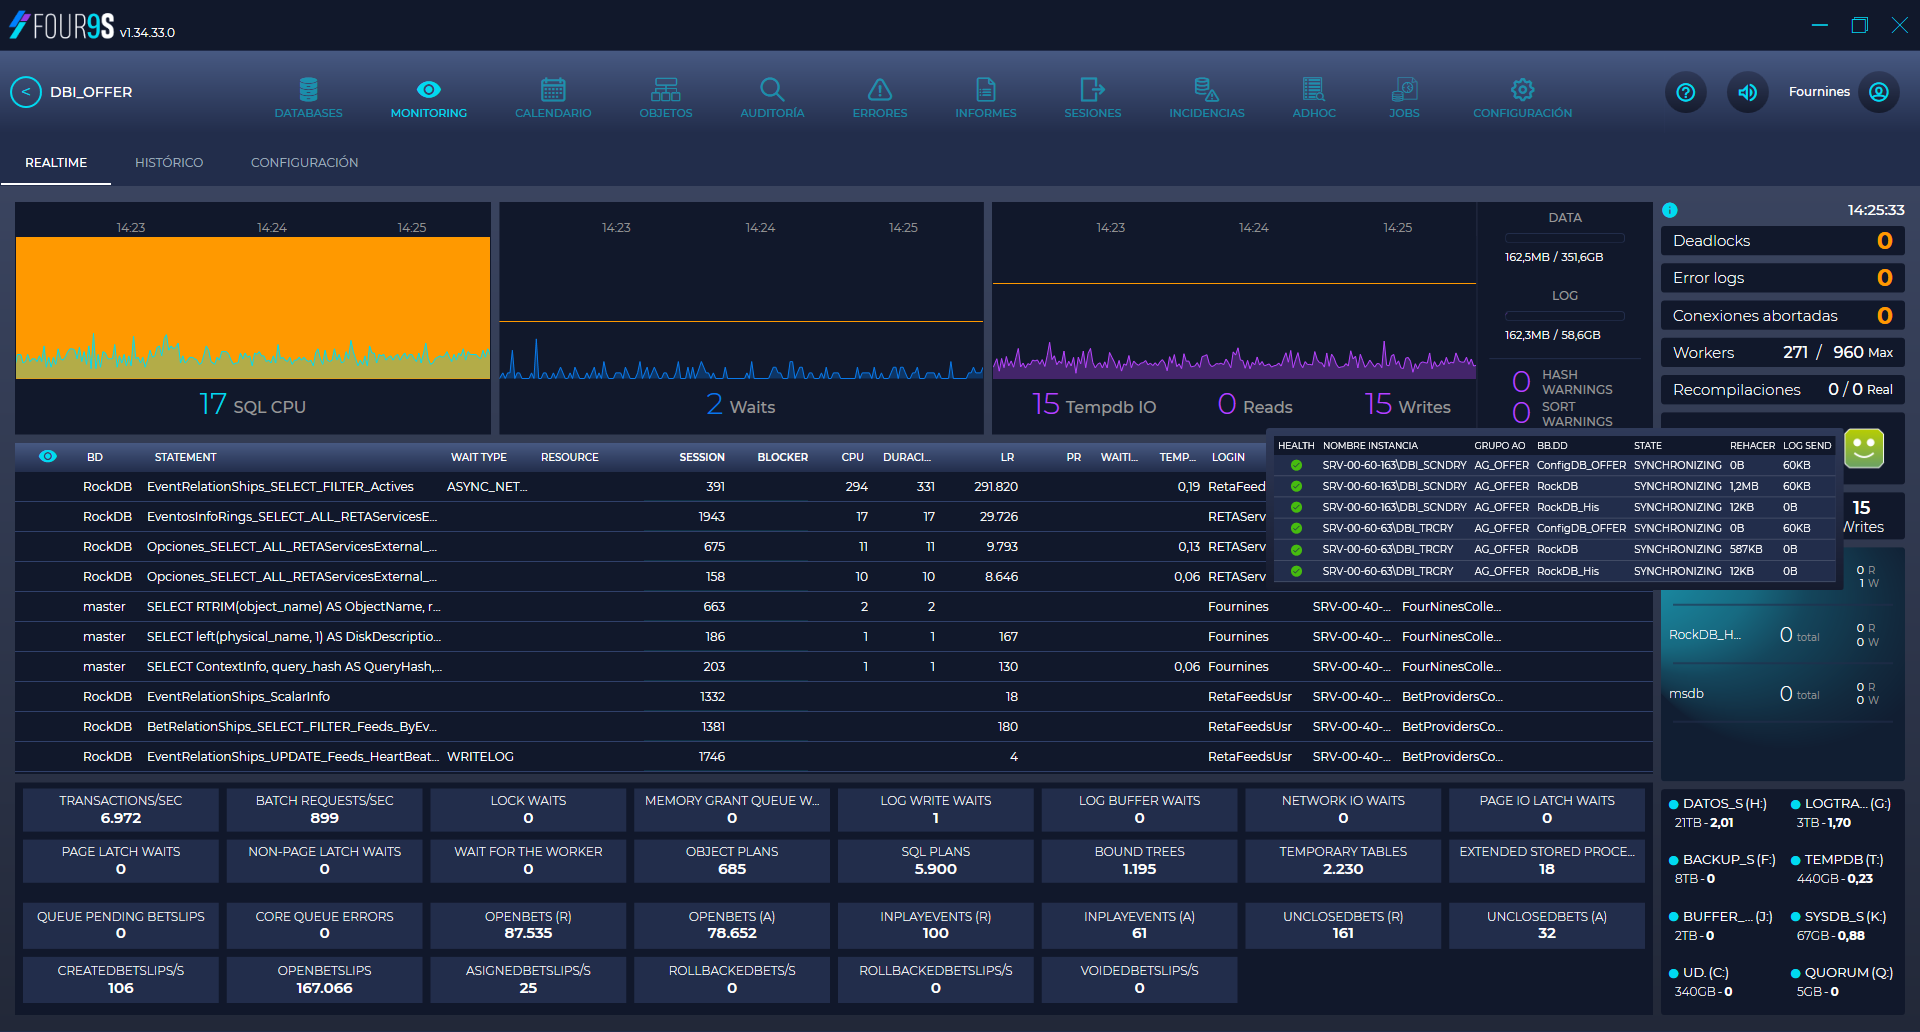Switch to the HISTÓRICO tab

[169, 162]
